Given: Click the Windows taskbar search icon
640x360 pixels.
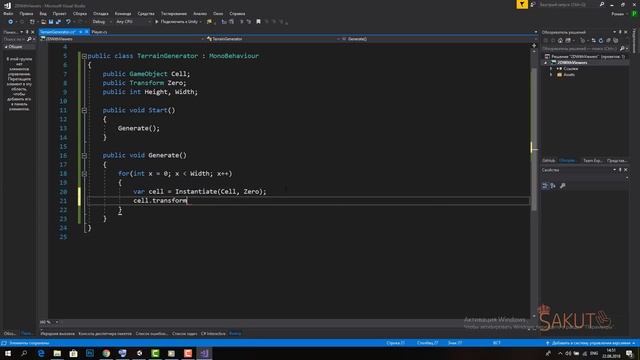Looking at the screenshot, I should [24, 353].
